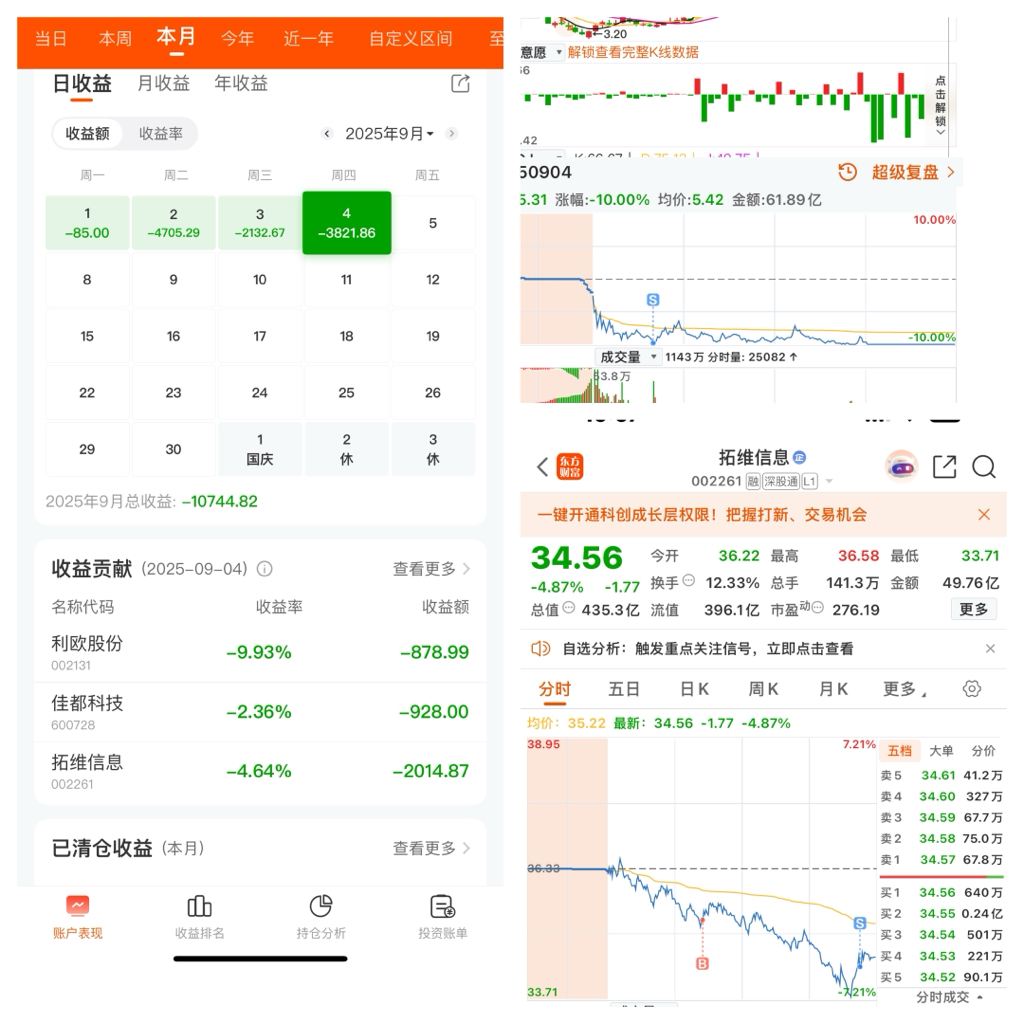
Task: Open 意愿 indicator dropdown
Action: pos(542,52)
